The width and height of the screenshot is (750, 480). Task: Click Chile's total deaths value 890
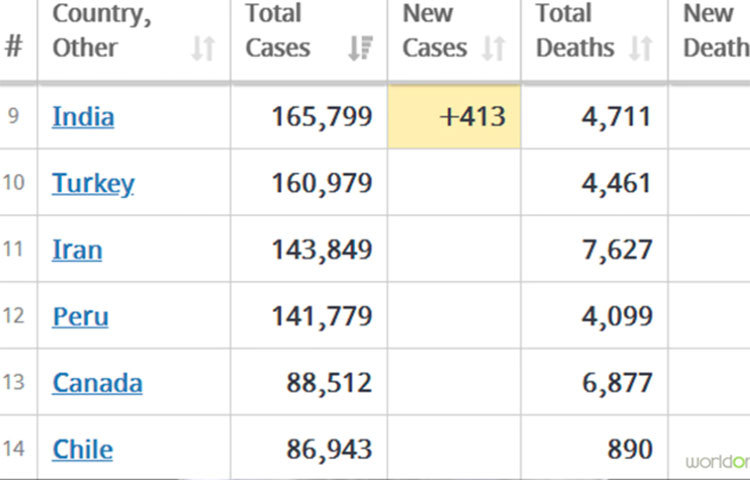coord(629,450)
